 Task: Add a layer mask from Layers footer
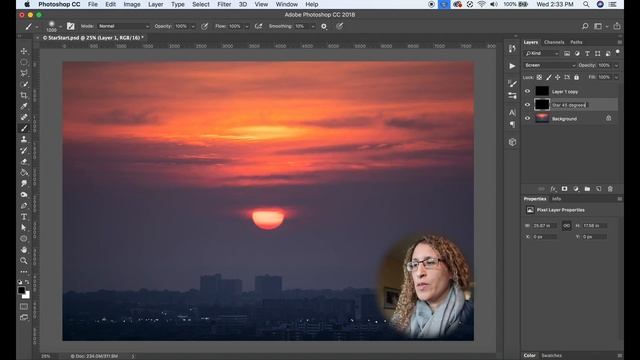pos(564,189)
